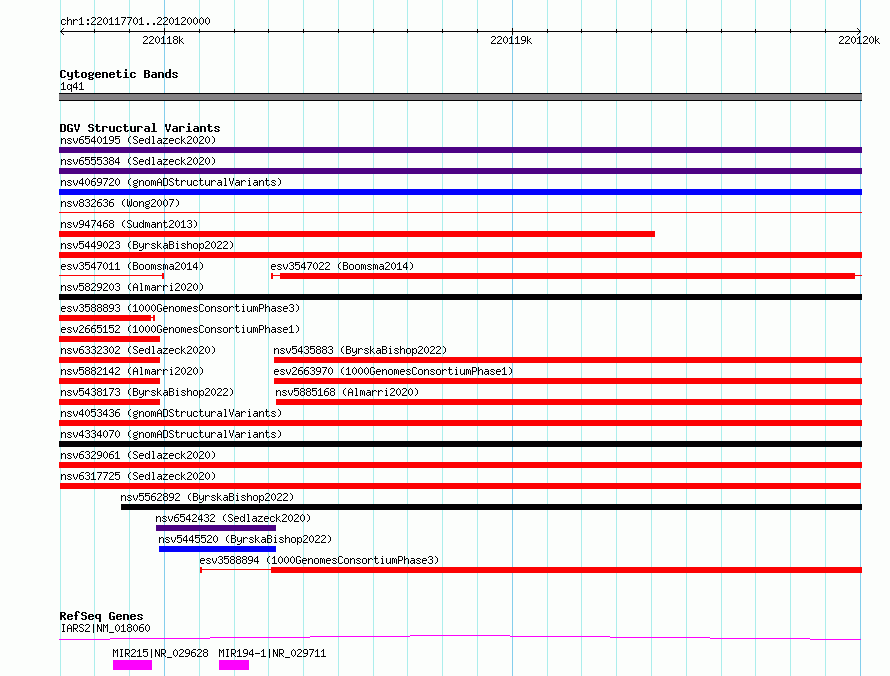The image size is (890, 676).
Task: Click the nsv5562892 (ByrskaBishop2022) label
Action: (207, 497)
